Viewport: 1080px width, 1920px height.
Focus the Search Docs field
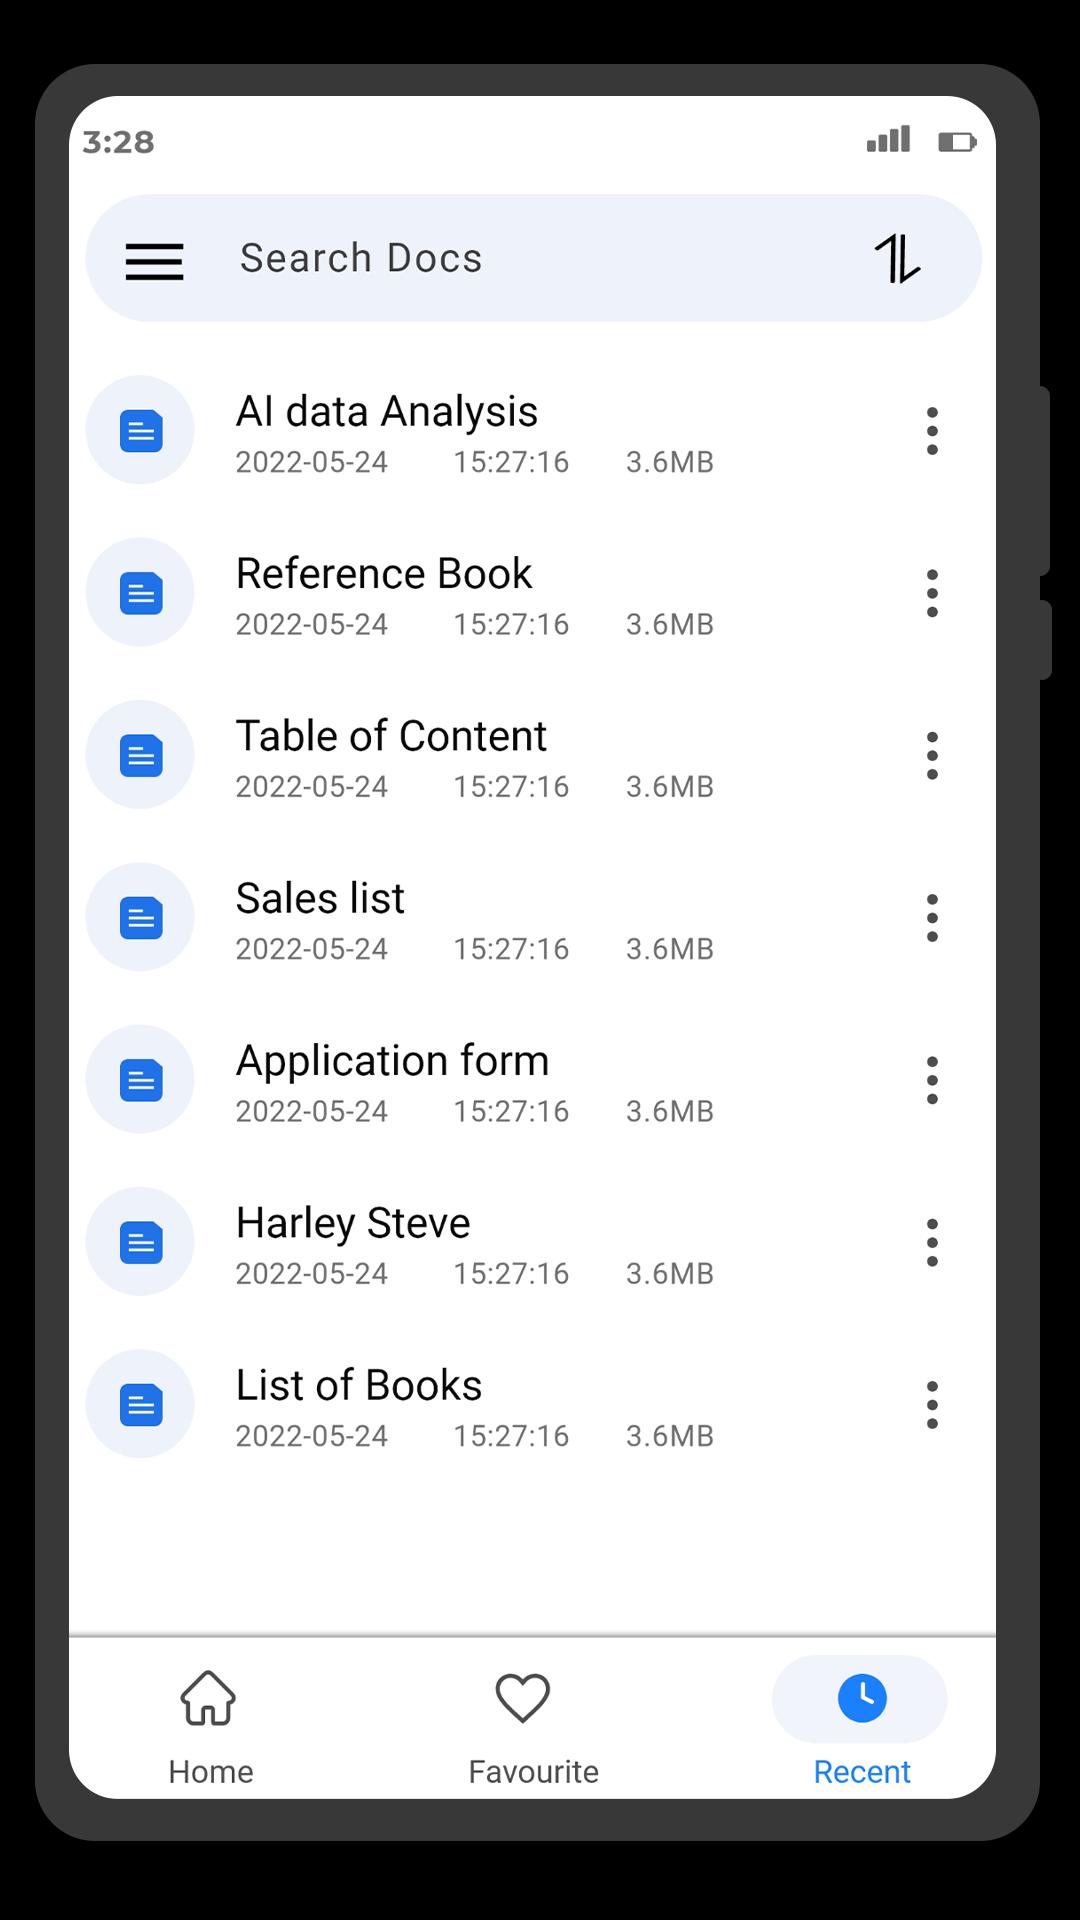pyautogui.click(x=533, y=258)
